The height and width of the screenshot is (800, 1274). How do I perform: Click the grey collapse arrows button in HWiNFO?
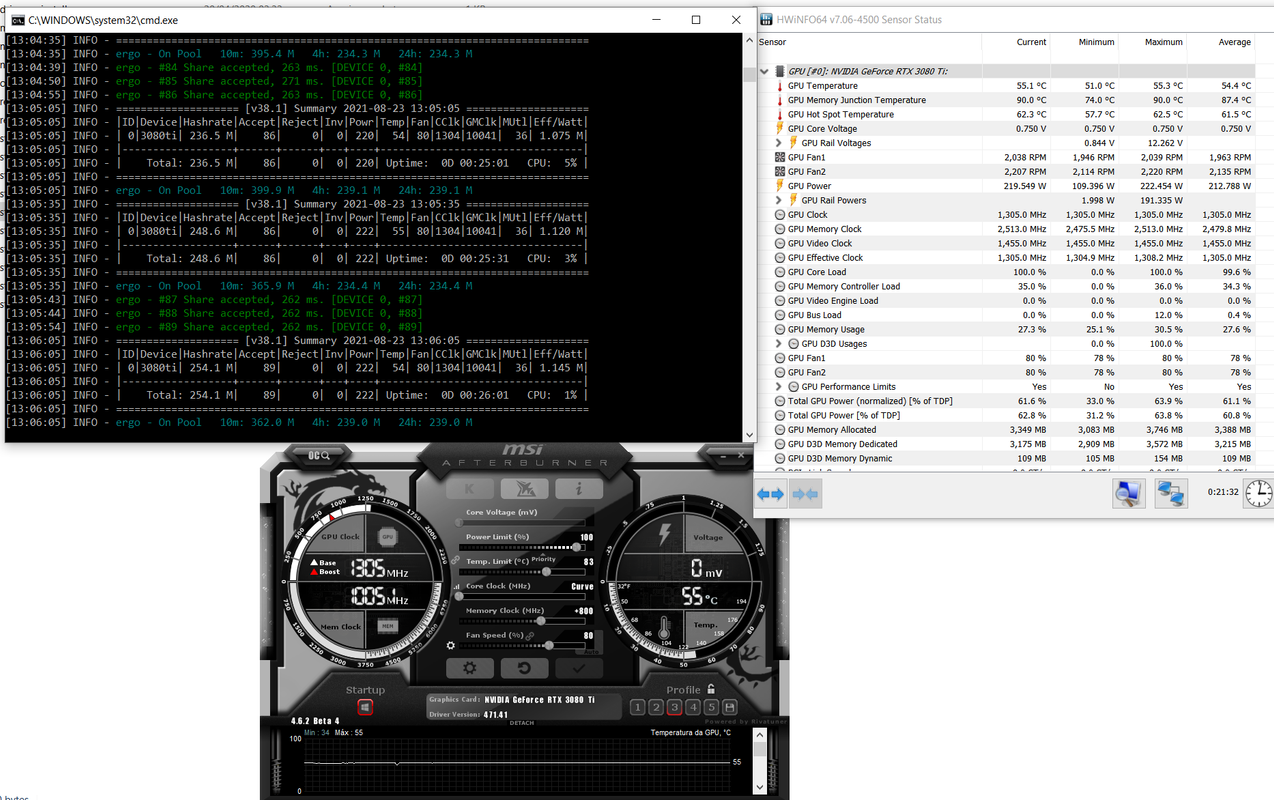pyautogui.click(x=805, y=494)
